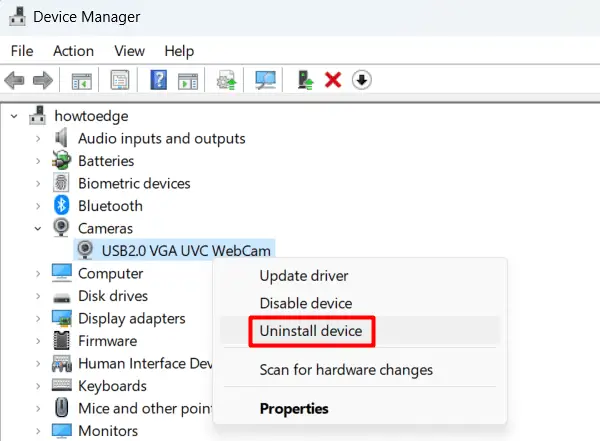Select USB2.0 VGA UVC WebCam label
The height and width of the screenshot is (441, 600).
tap(186, 251)
